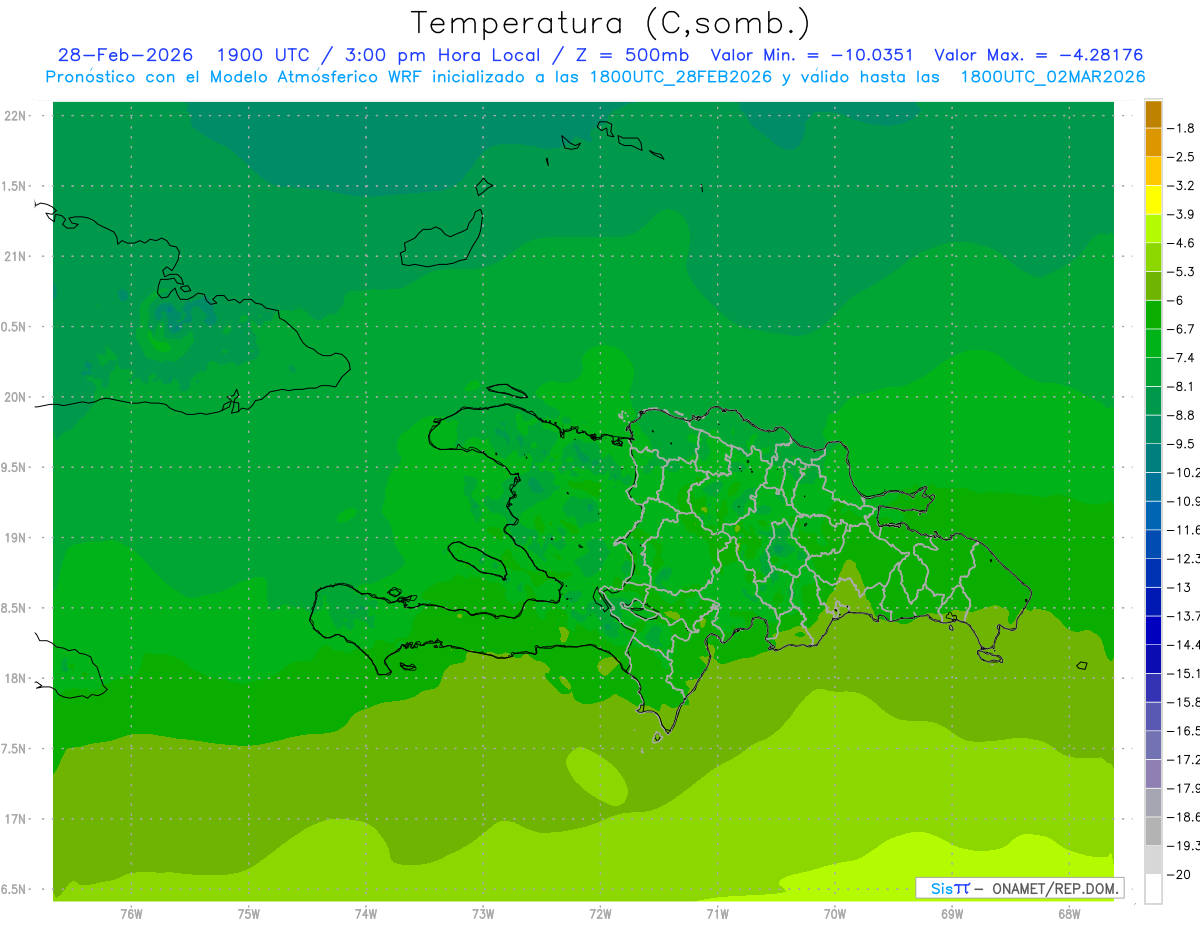Click the "-20" colorbar label

[x=1179, y=874]
